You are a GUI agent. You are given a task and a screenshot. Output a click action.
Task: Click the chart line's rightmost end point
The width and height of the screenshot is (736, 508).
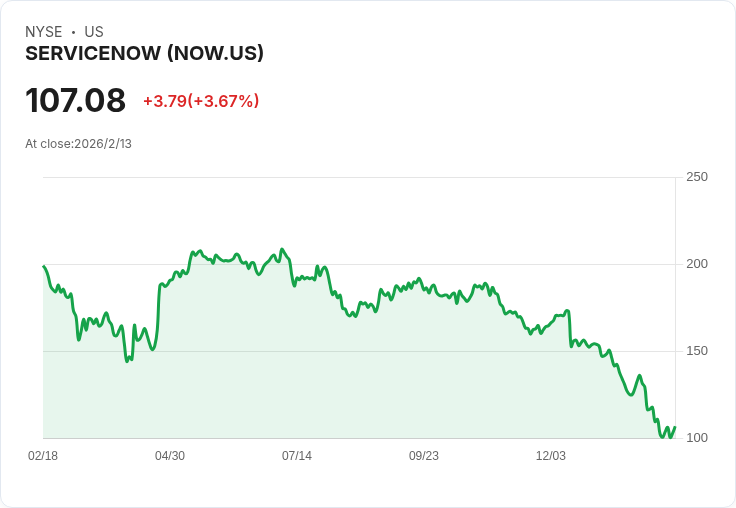point(675,428)
